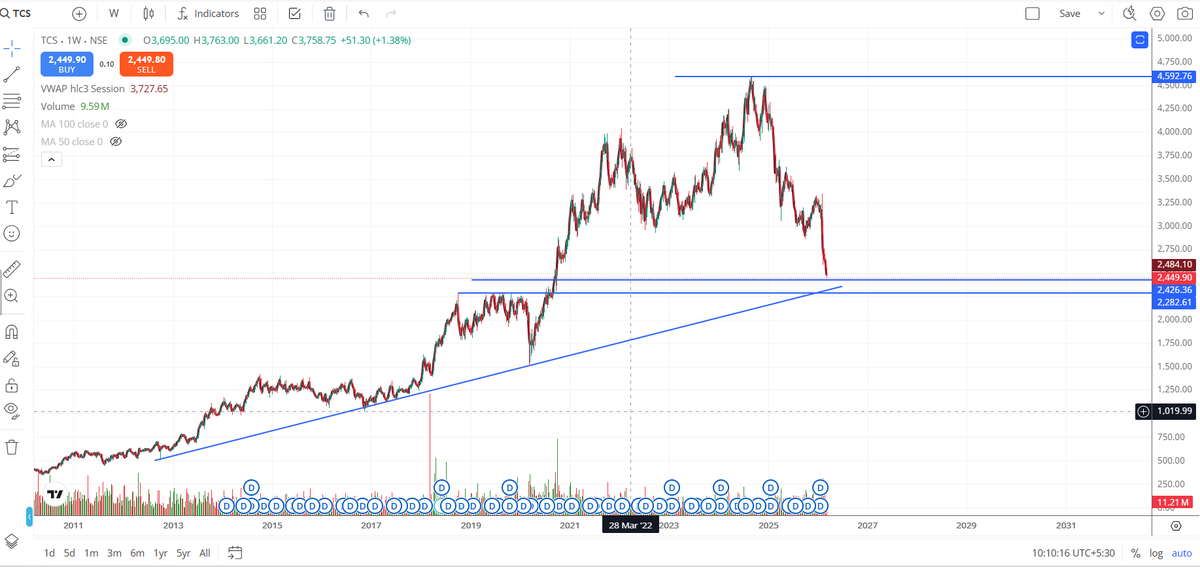Open the object tree layers icon
The image size is (1200, 567).
coord(12,541)
